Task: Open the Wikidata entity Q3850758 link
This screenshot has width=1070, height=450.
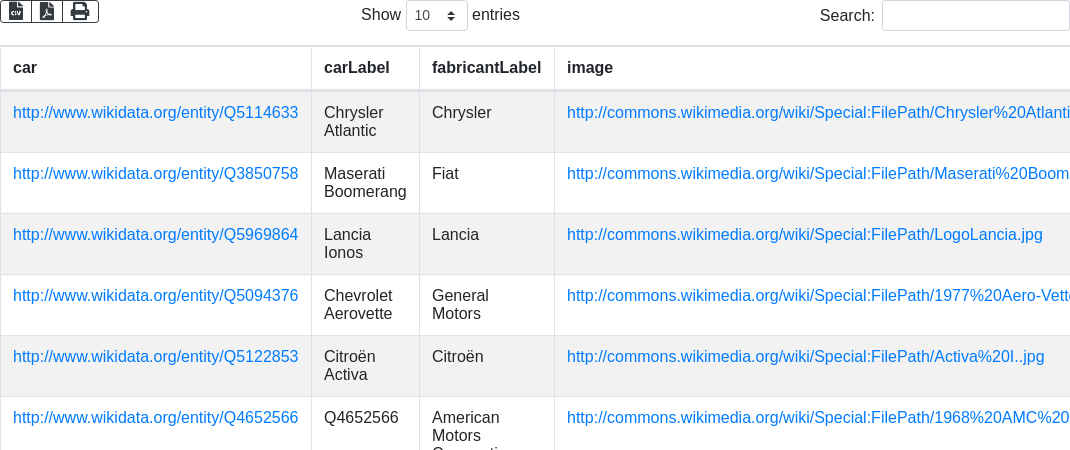Action: tap(155, 174)
